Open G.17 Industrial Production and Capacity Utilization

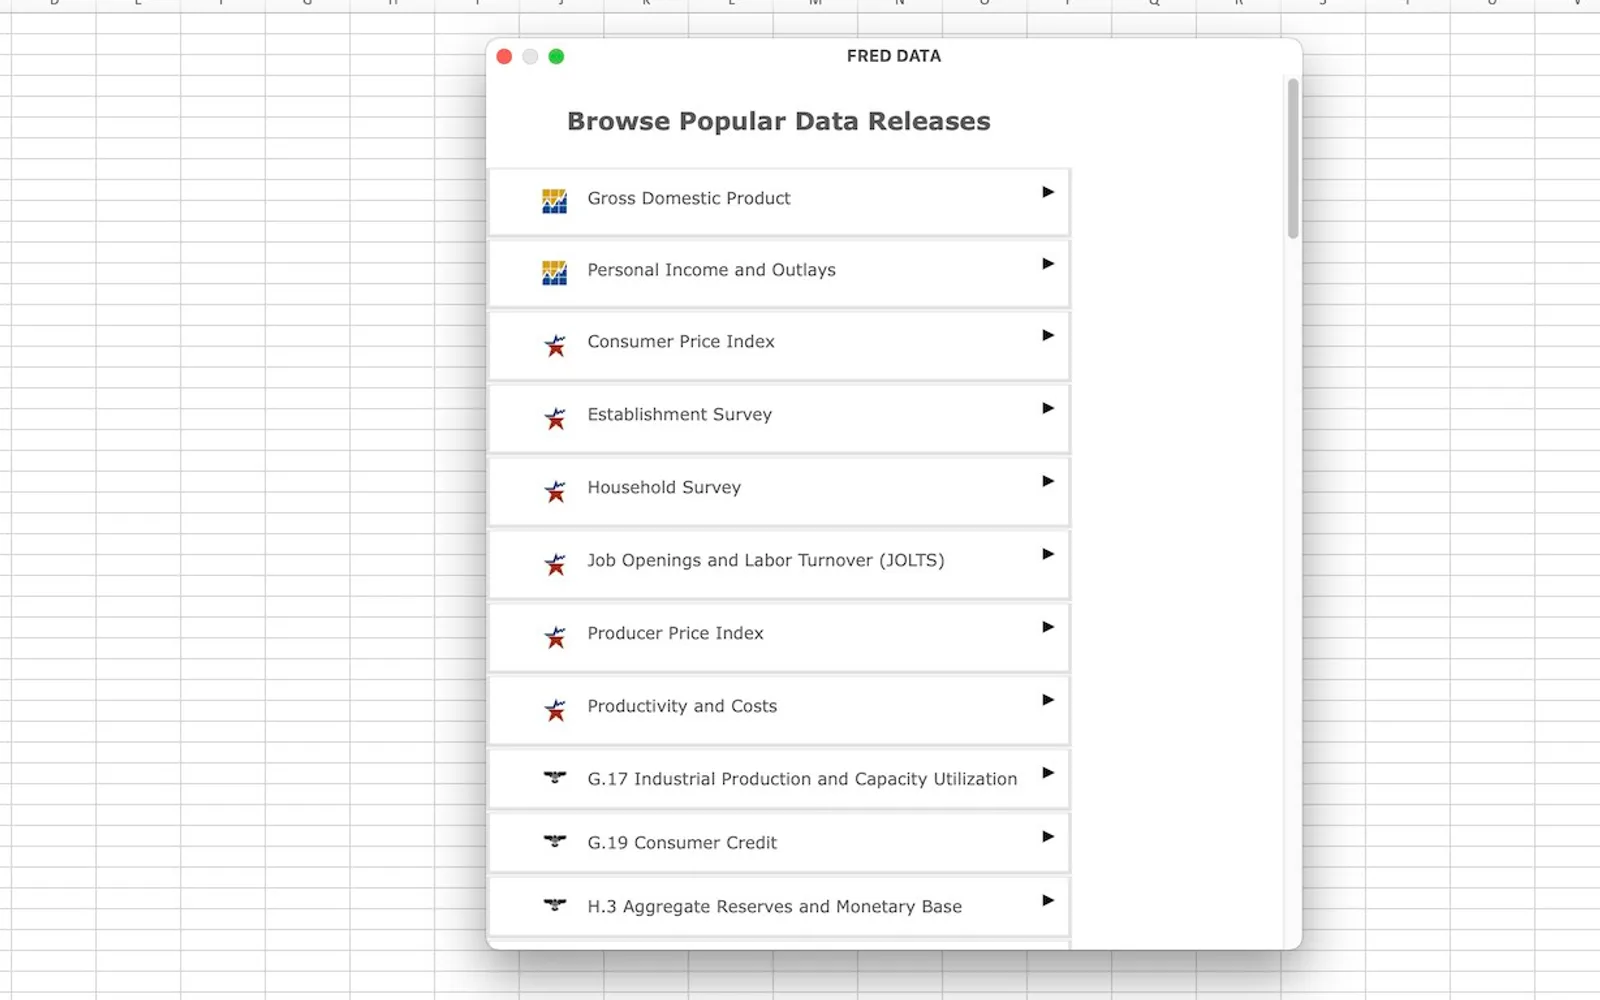pos(779,779)
